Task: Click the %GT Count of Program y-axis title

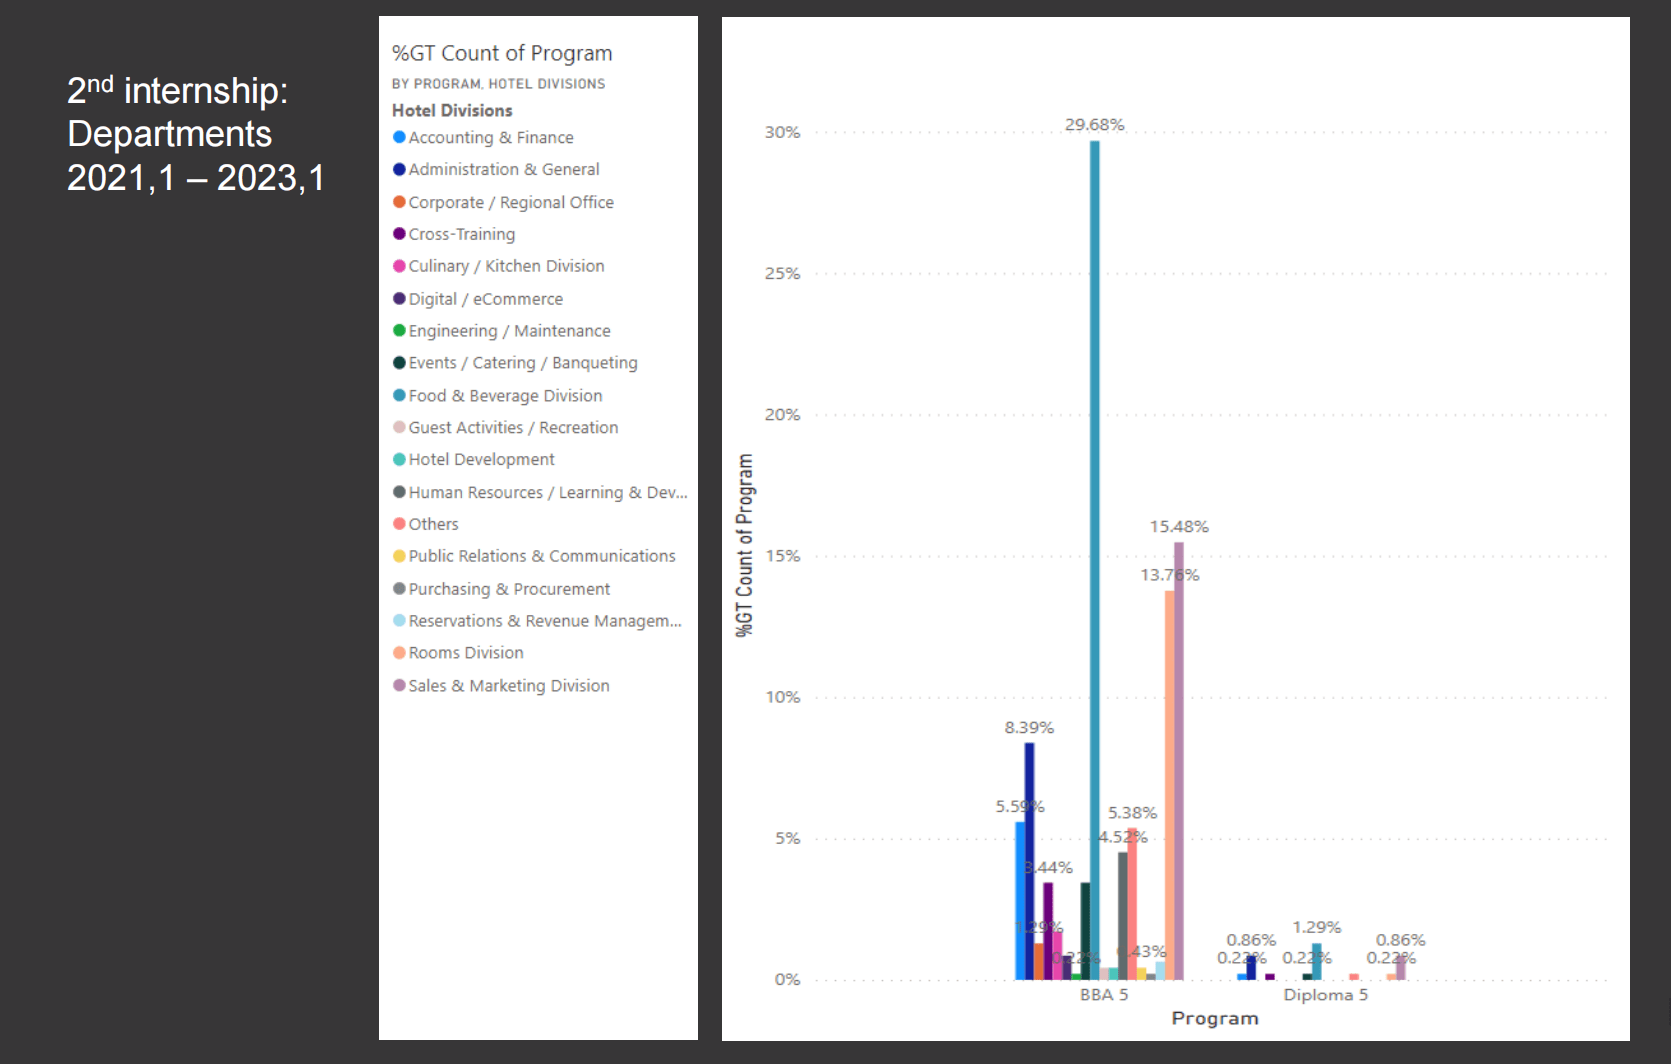Action: point(744,545)
